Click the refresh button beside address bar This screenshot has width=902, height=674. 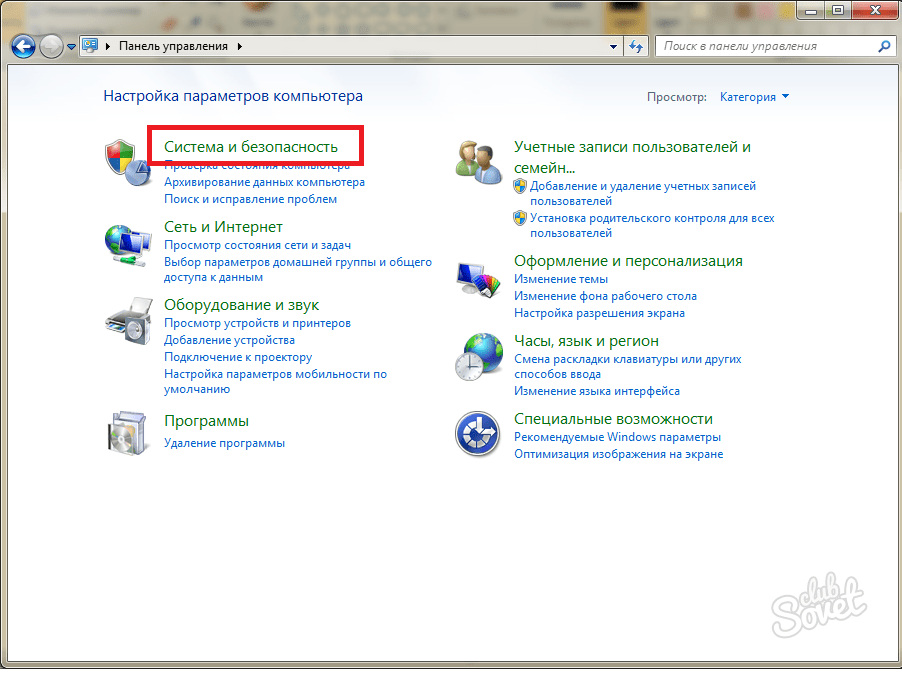pyautogui.click(x=637, y=46)
